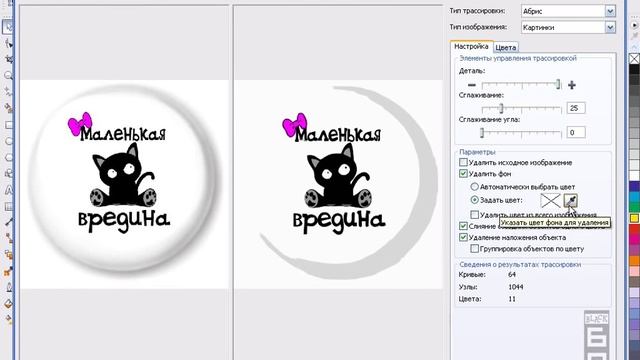The image size is (640, 360).
Task: Click the Деталь slider handle
Action: pos(558,84)
